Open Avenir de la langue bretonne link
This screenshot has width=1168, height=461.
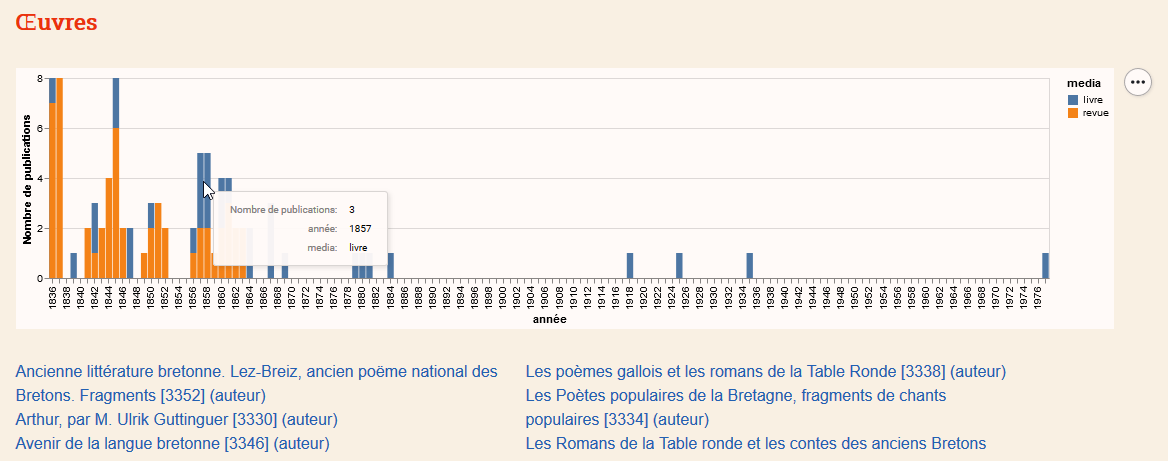(x=172, y=444)
